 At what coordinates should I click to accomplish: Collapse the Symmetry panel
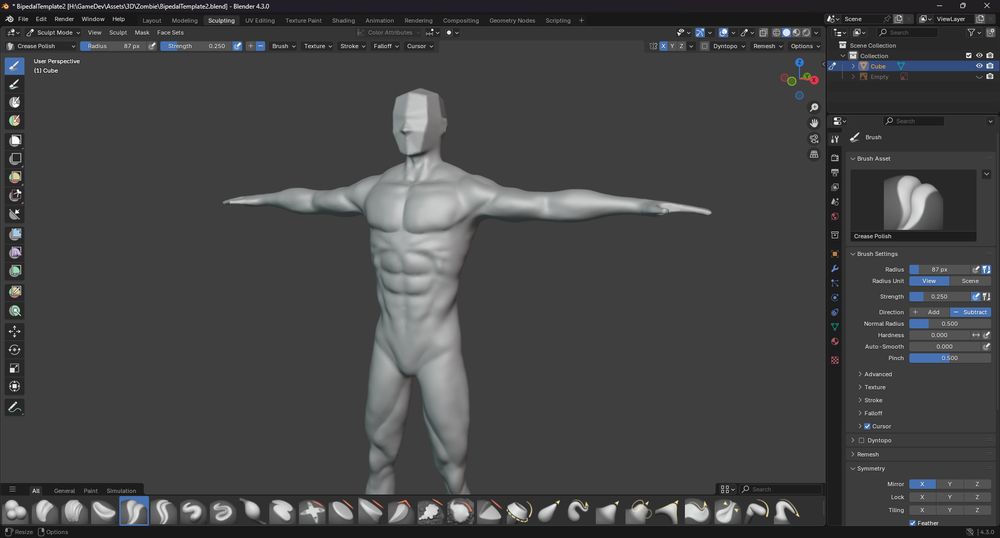coord(871,469)
